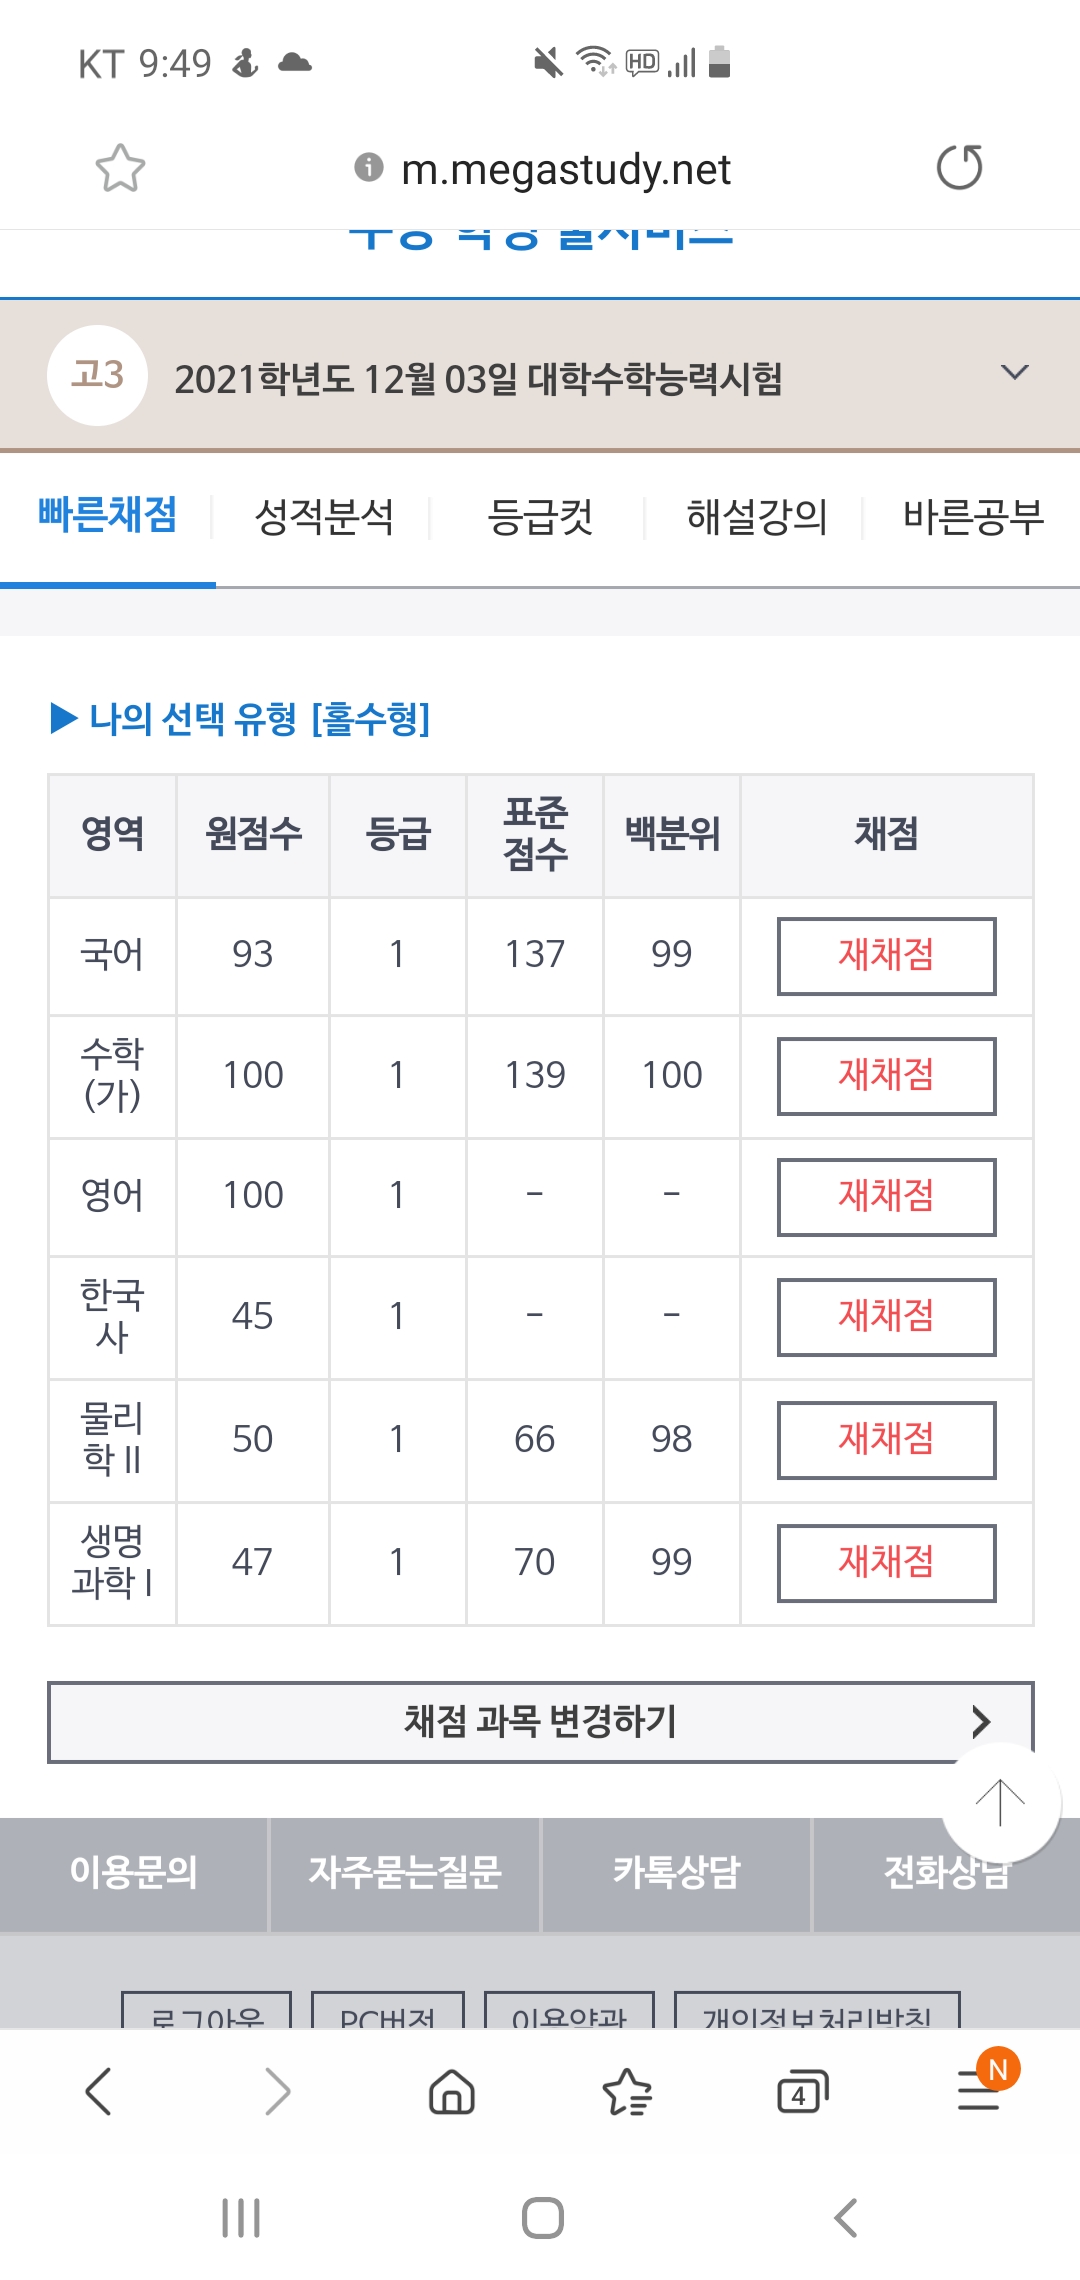Open 채점 과목 변경하기 arrow button
The width and height of the screenshot is (1080, 2280).
(x=540, y=1722)
